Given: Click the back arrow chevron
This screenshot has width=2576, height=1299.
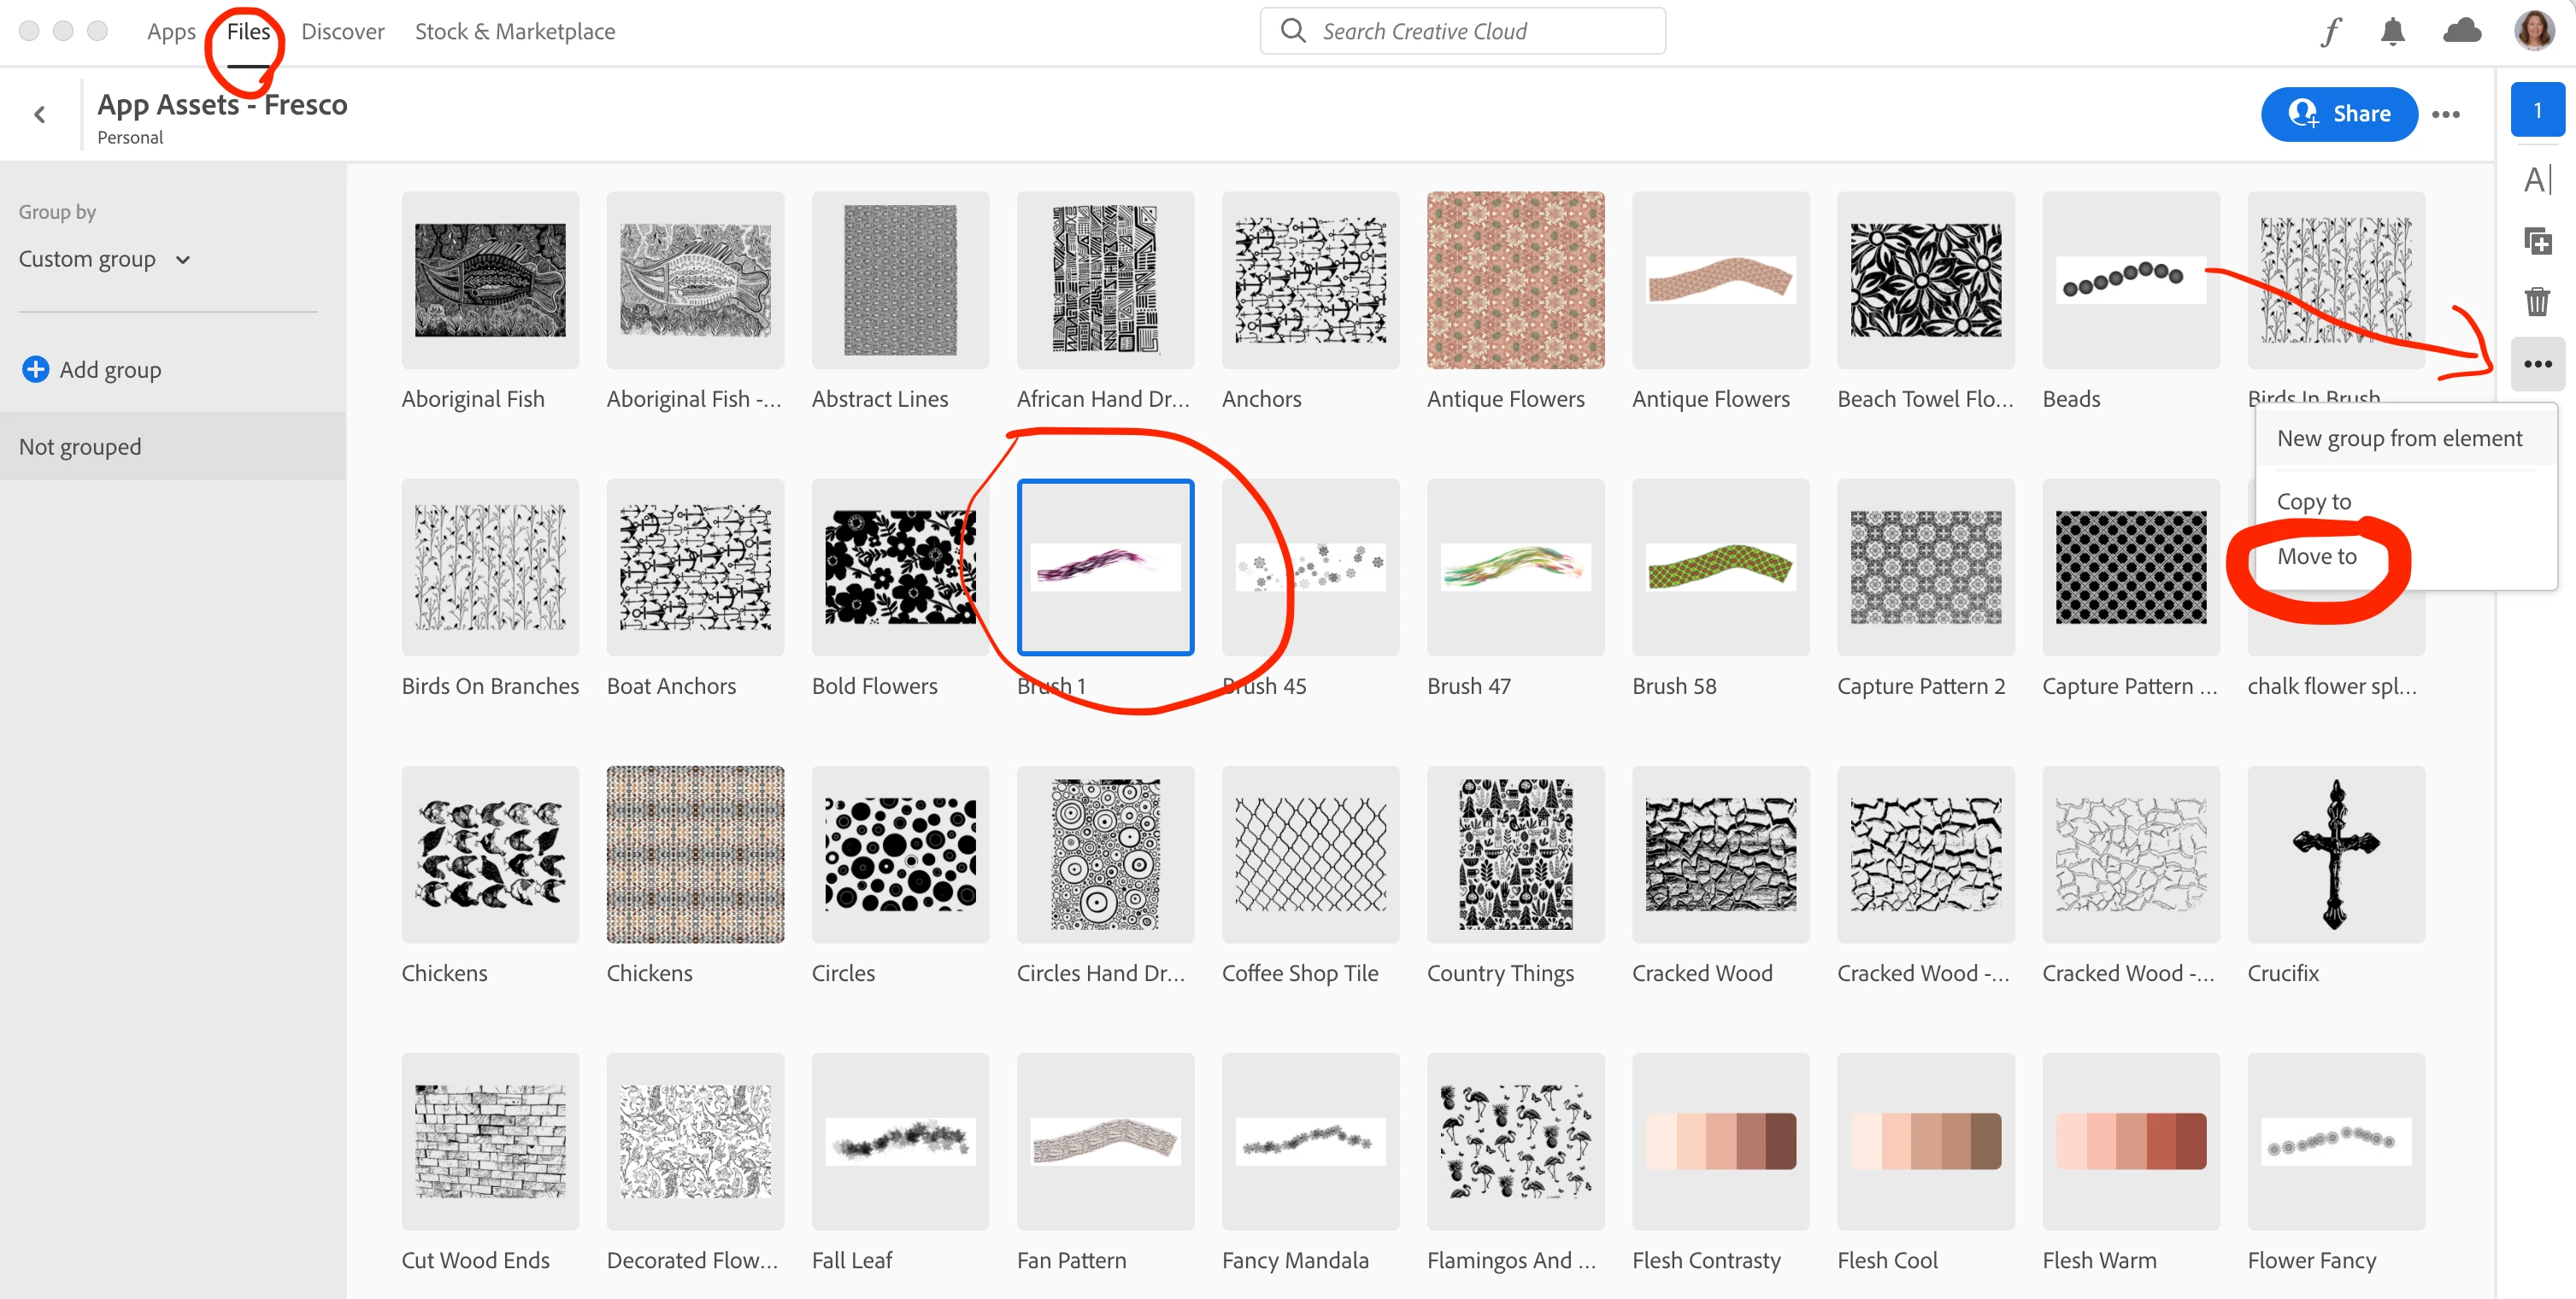Looking at the screenshot, I should [40, 115].
